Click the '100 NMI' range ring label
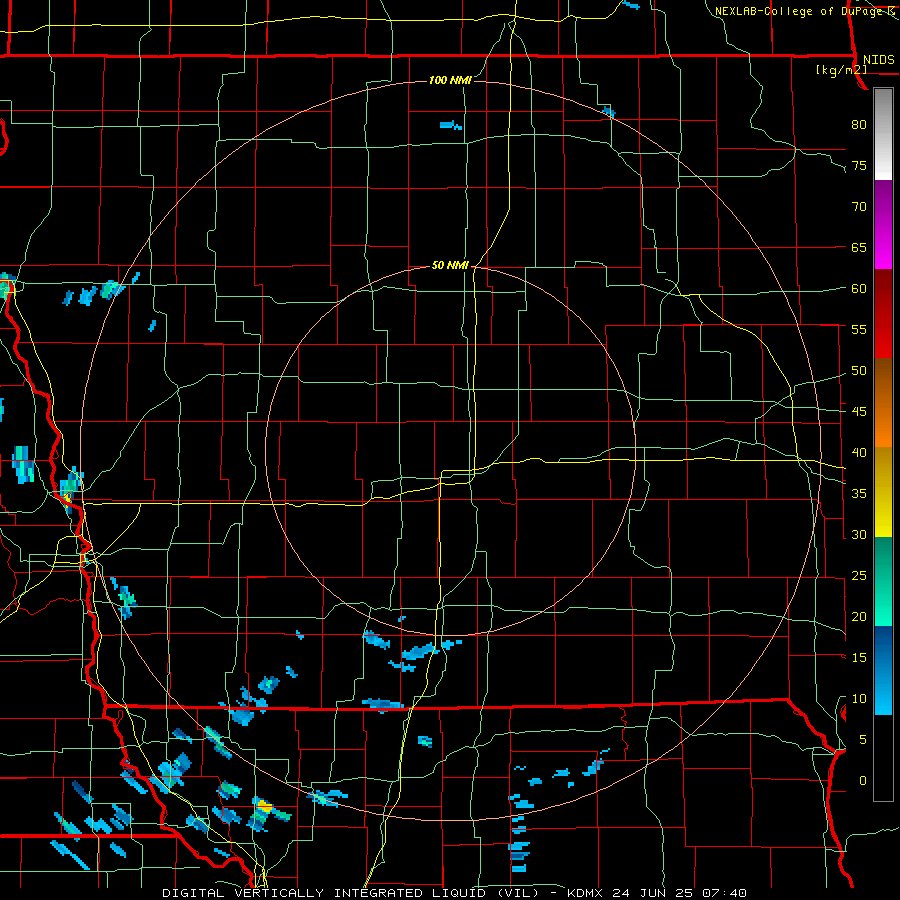The height and width of the screenshot is (900, 900). [450, 80]
